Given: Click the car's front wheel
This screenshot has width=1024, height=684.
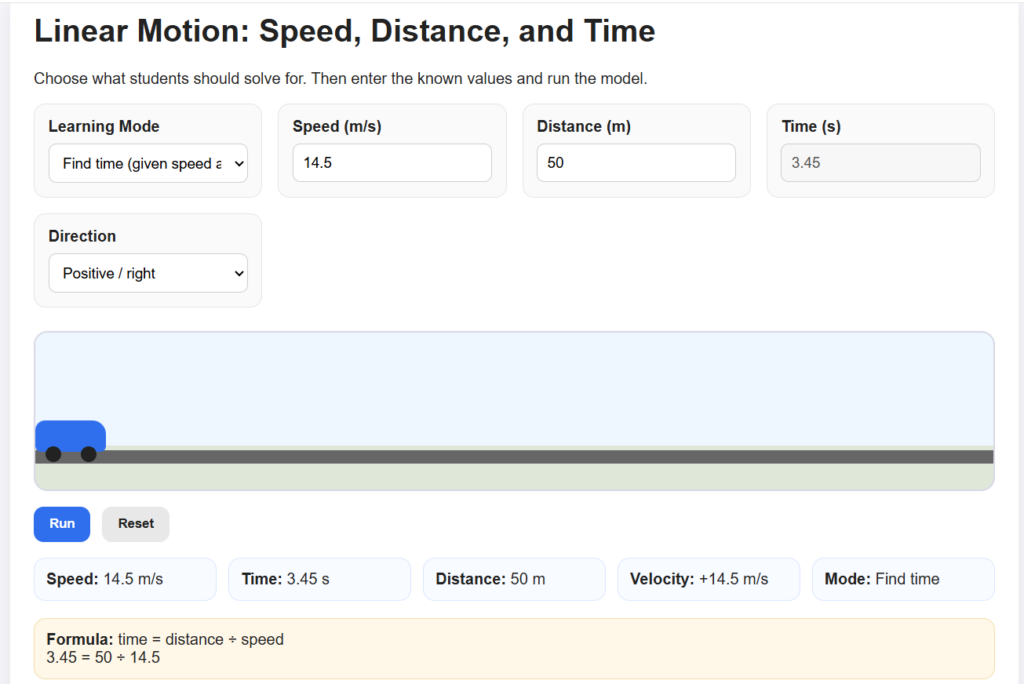Looking at the screenshot, I should pyautogui.click(x=89, y=455).
